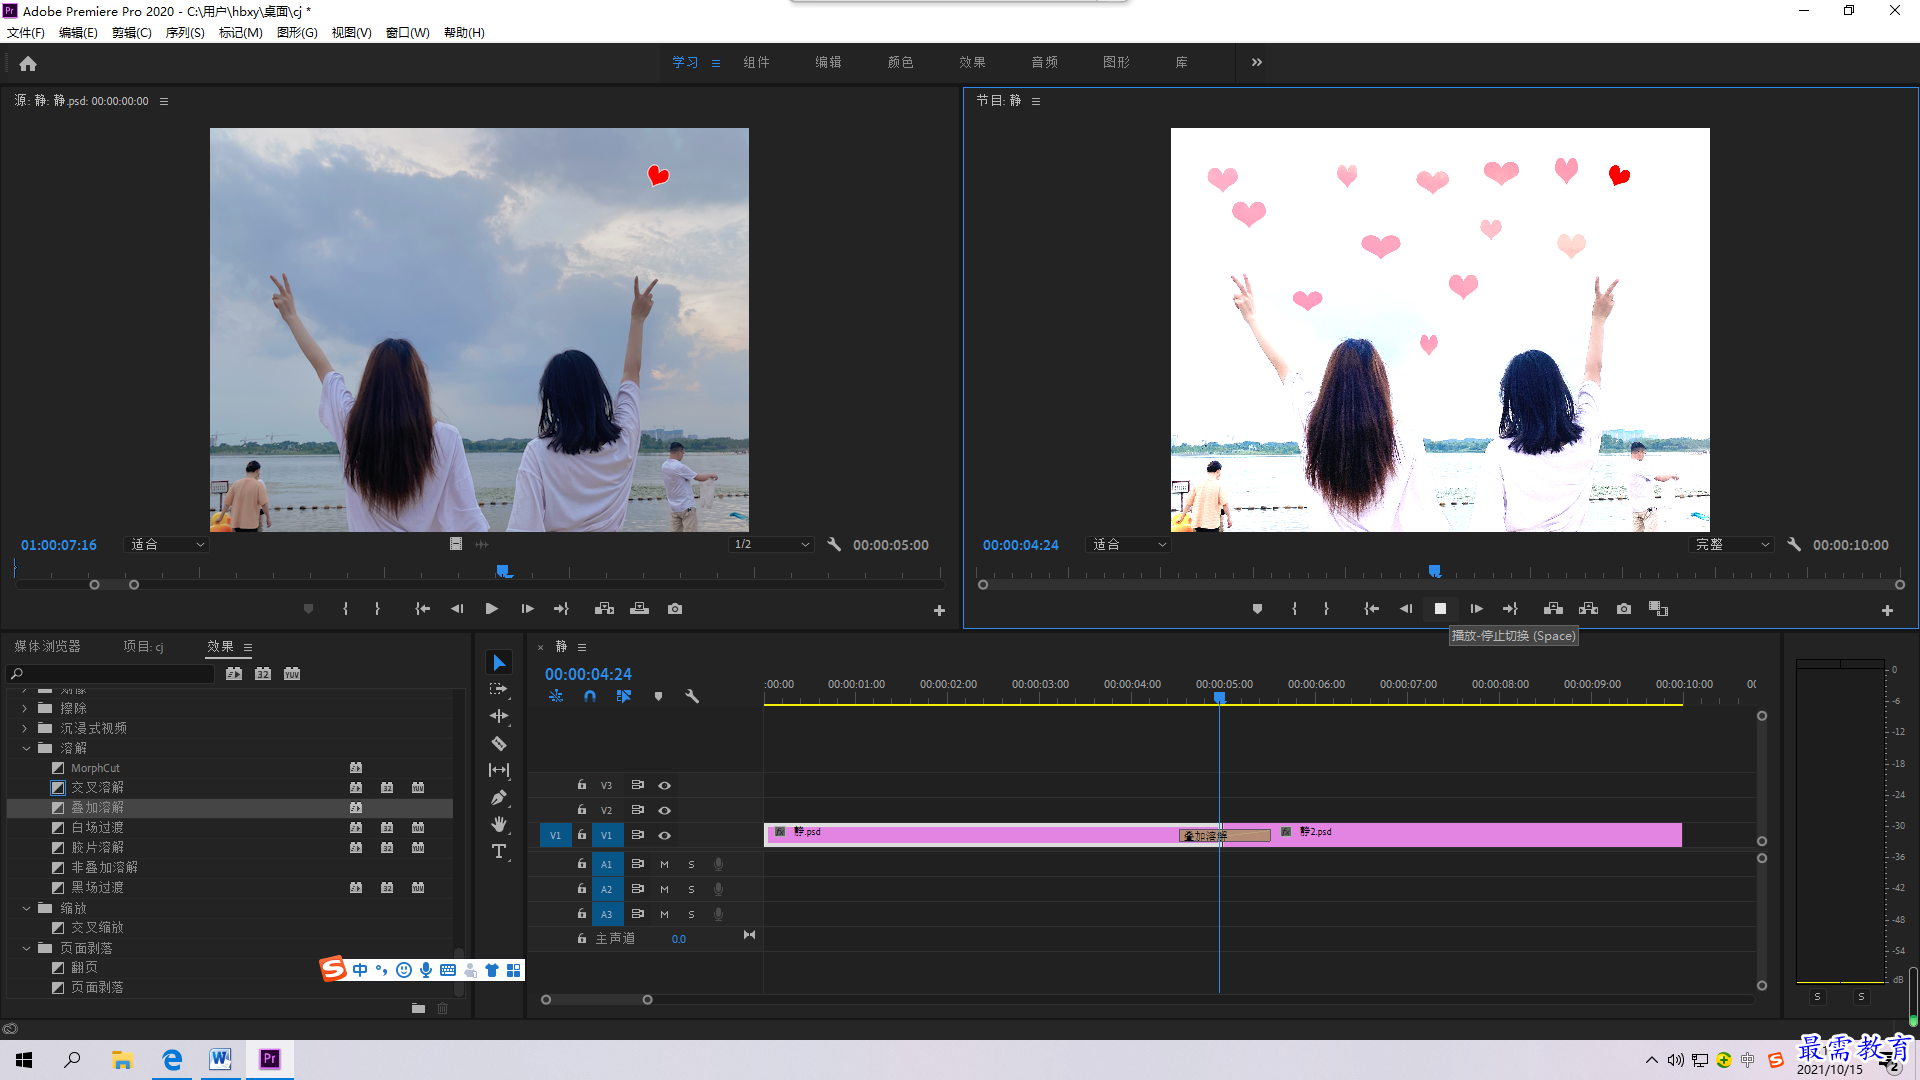The height and width of the screenshot is (1080, 1920).
Task: Select the Pen tool
Action: point(499,797)
